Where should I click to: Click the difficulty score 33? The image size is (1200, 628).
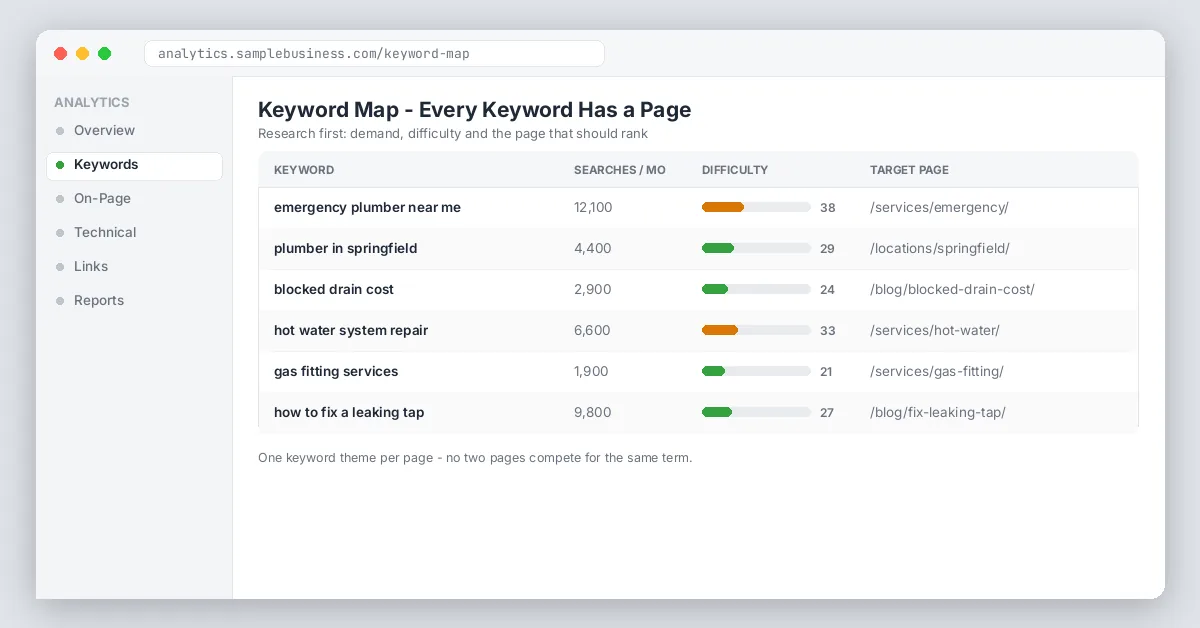[827, 331]
